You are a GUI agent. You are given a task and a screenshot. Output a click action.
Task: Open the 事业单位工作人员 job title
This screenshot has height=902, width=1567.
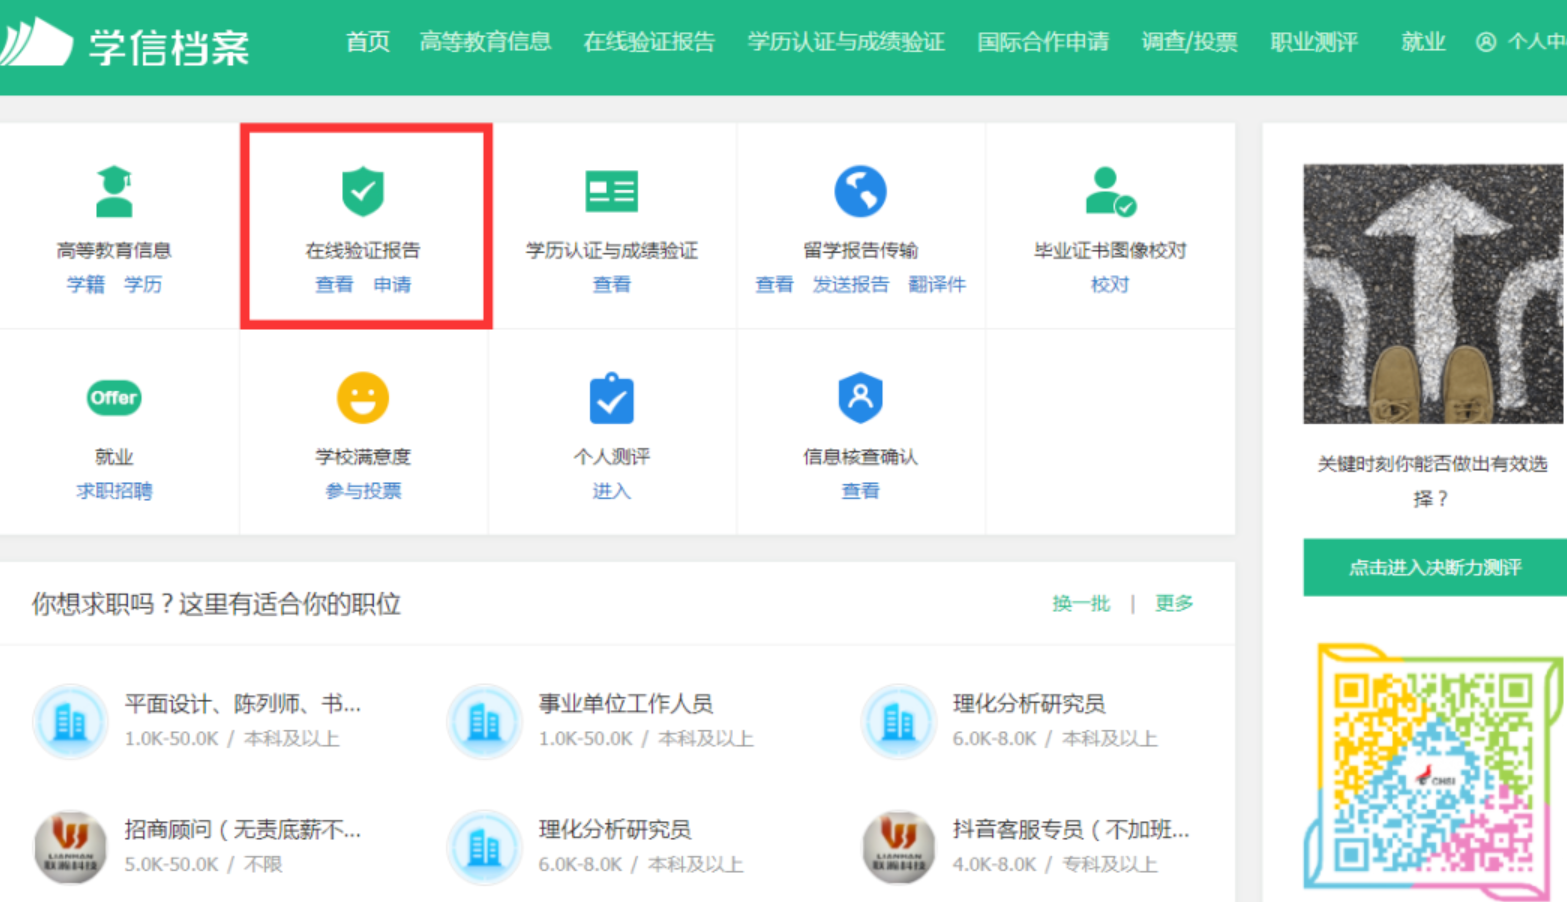pyautogui.click(x=626, y=704)
